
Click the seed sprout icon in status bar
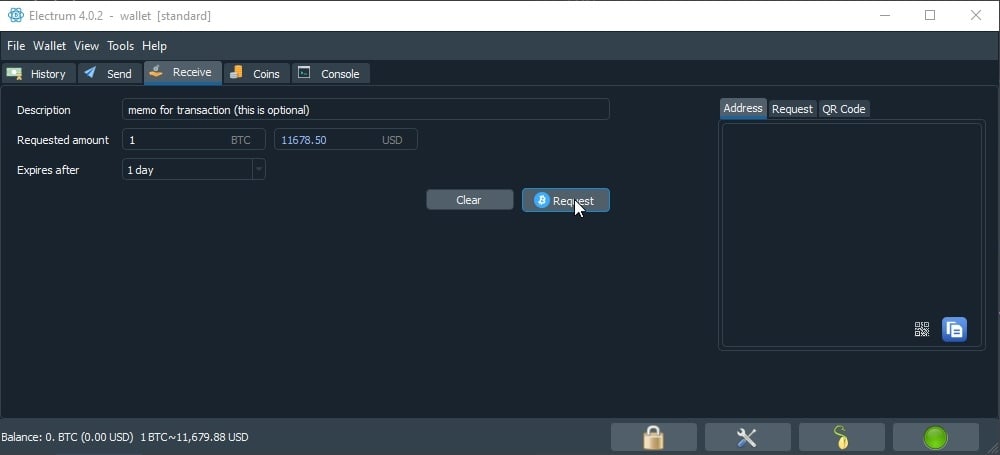pos(841,437)
